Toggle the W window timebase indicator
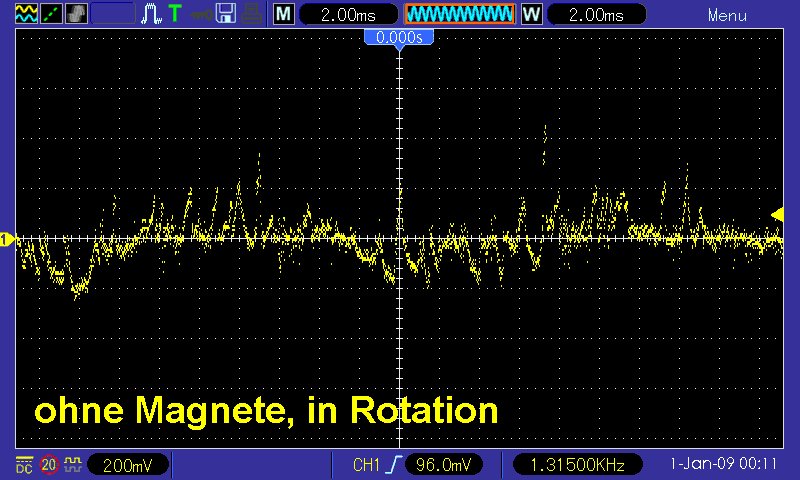The image size is (800, 480). tap(531, 14)
